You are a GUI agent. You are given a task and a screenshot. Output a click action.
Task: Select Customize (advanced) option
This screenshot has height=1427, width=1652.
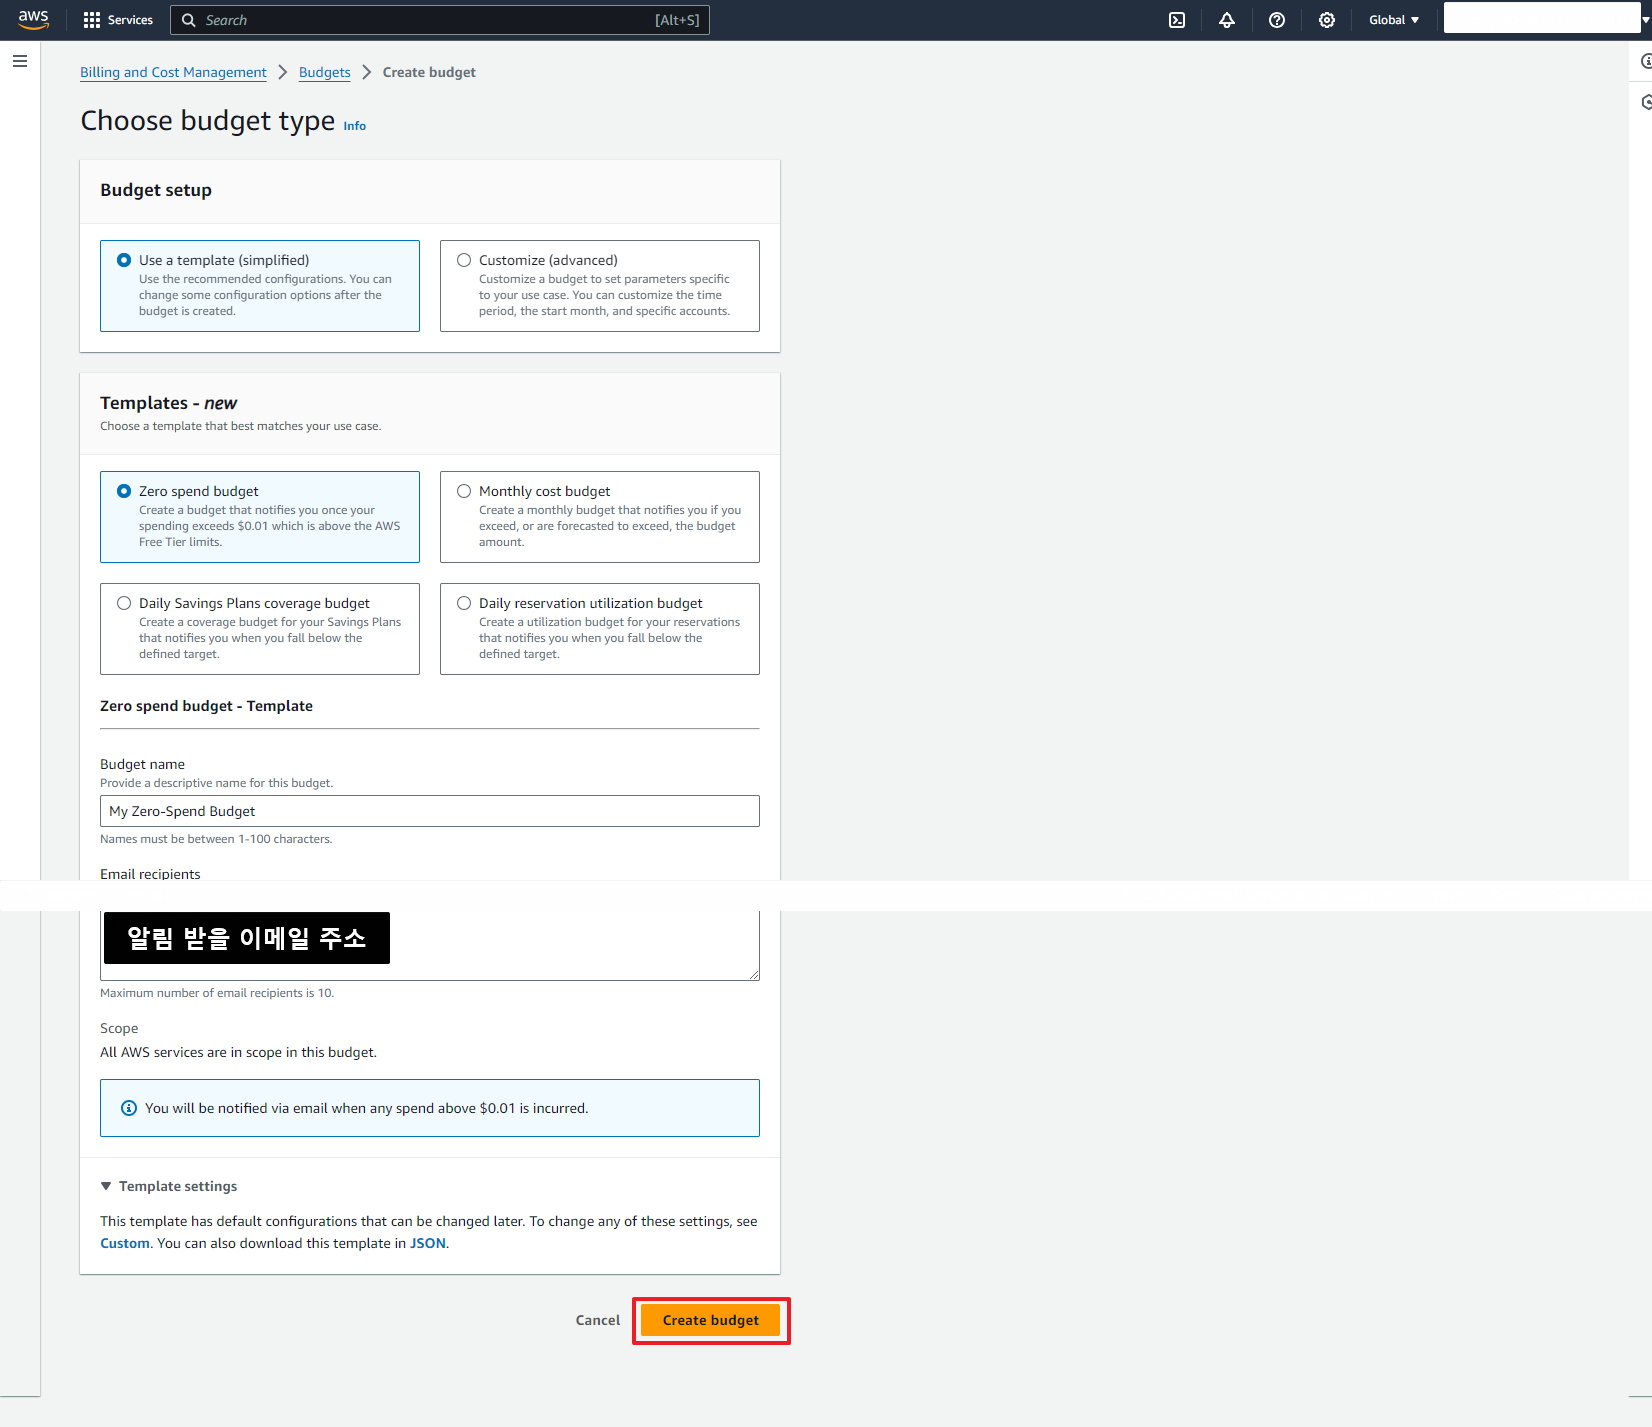(x=600, y=286)
